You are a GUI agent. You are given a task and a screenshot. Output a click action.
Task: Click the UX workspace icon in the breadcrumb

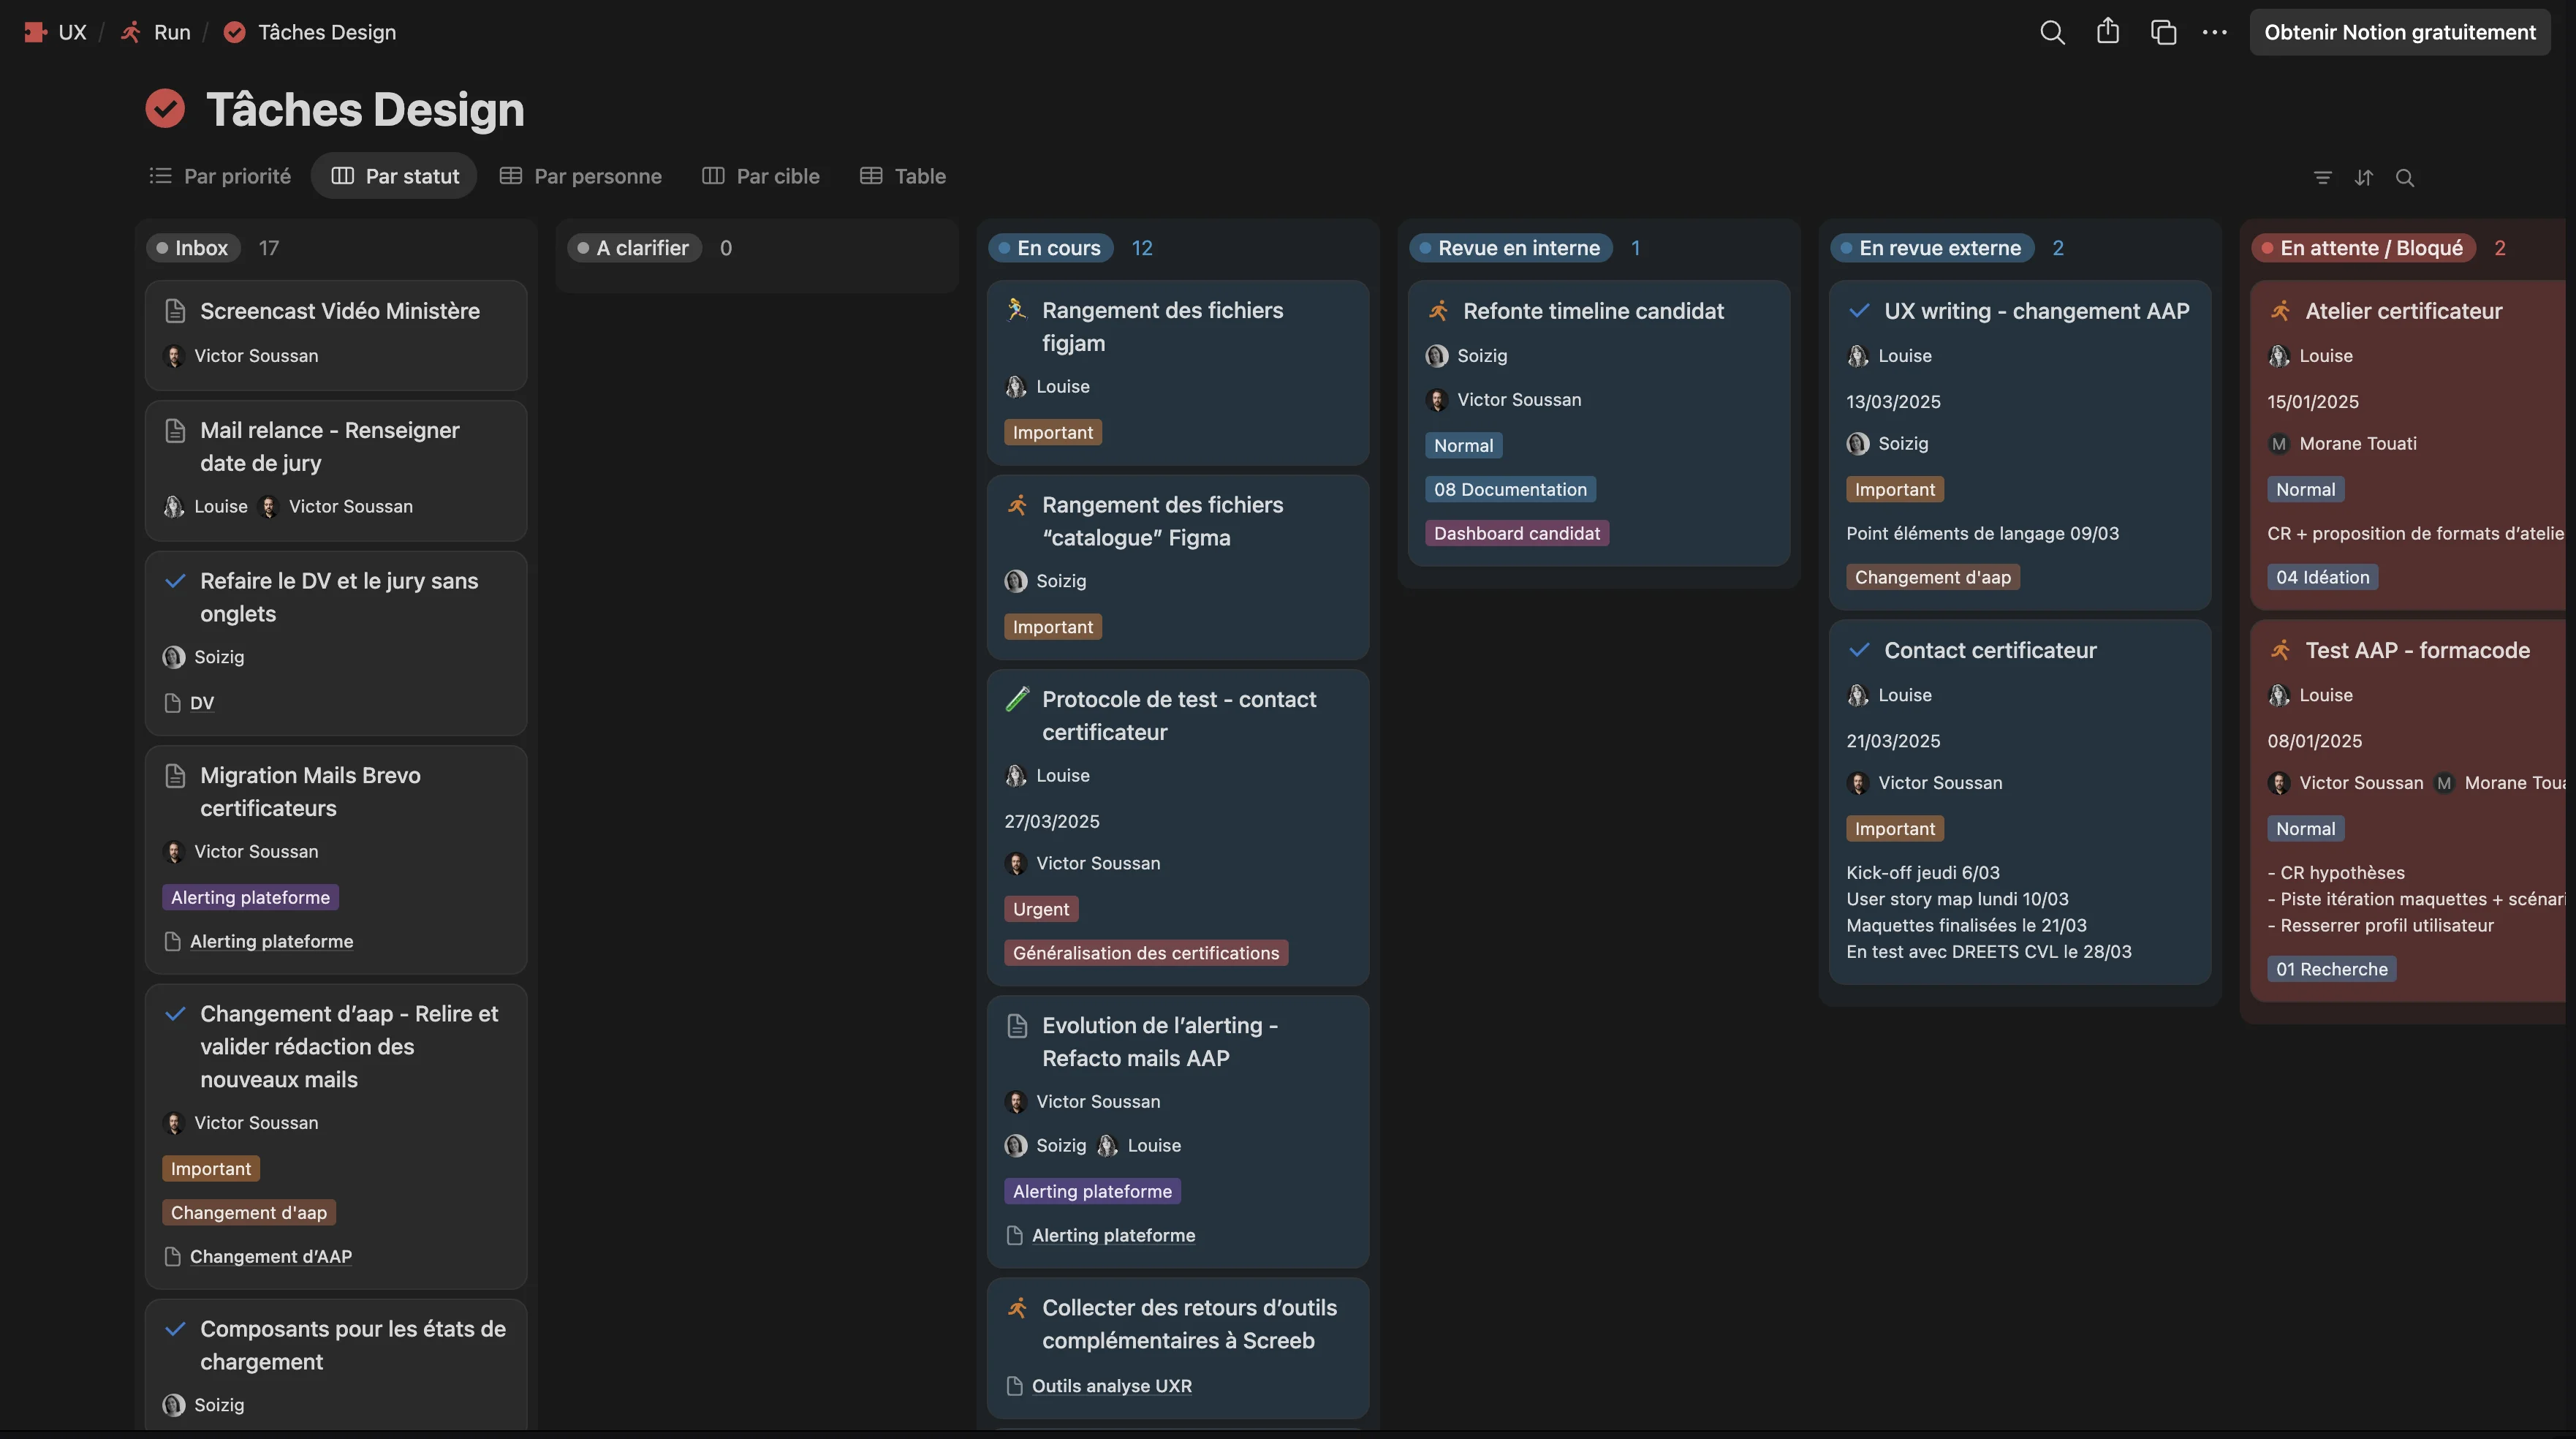[36, 32]
